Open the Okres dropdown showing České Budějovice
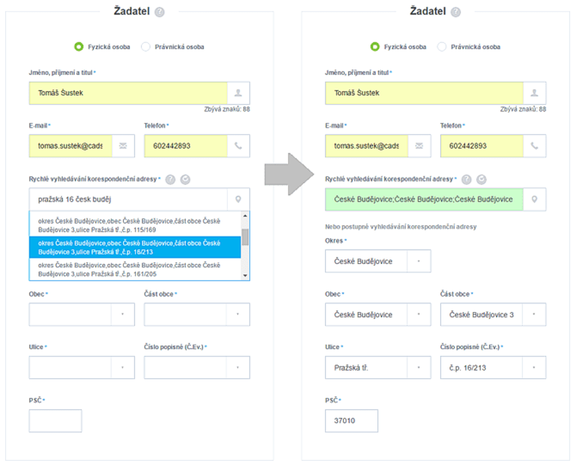The width and height of the screenshot is (575, 466). click(378, 261)
